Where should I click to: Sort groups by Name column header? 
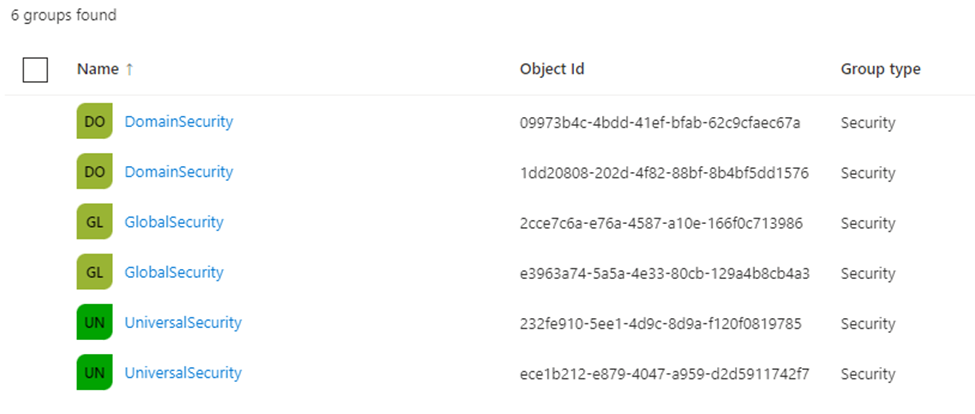[98, 70]
